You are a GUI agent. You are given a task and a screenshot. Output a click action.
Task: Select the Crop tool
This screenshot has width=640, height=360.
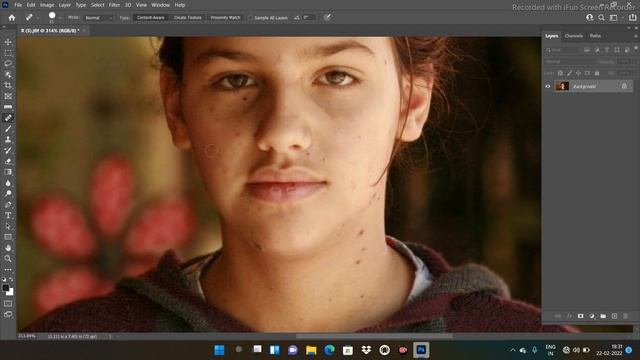pyautogui.click(x=8, y=85)
